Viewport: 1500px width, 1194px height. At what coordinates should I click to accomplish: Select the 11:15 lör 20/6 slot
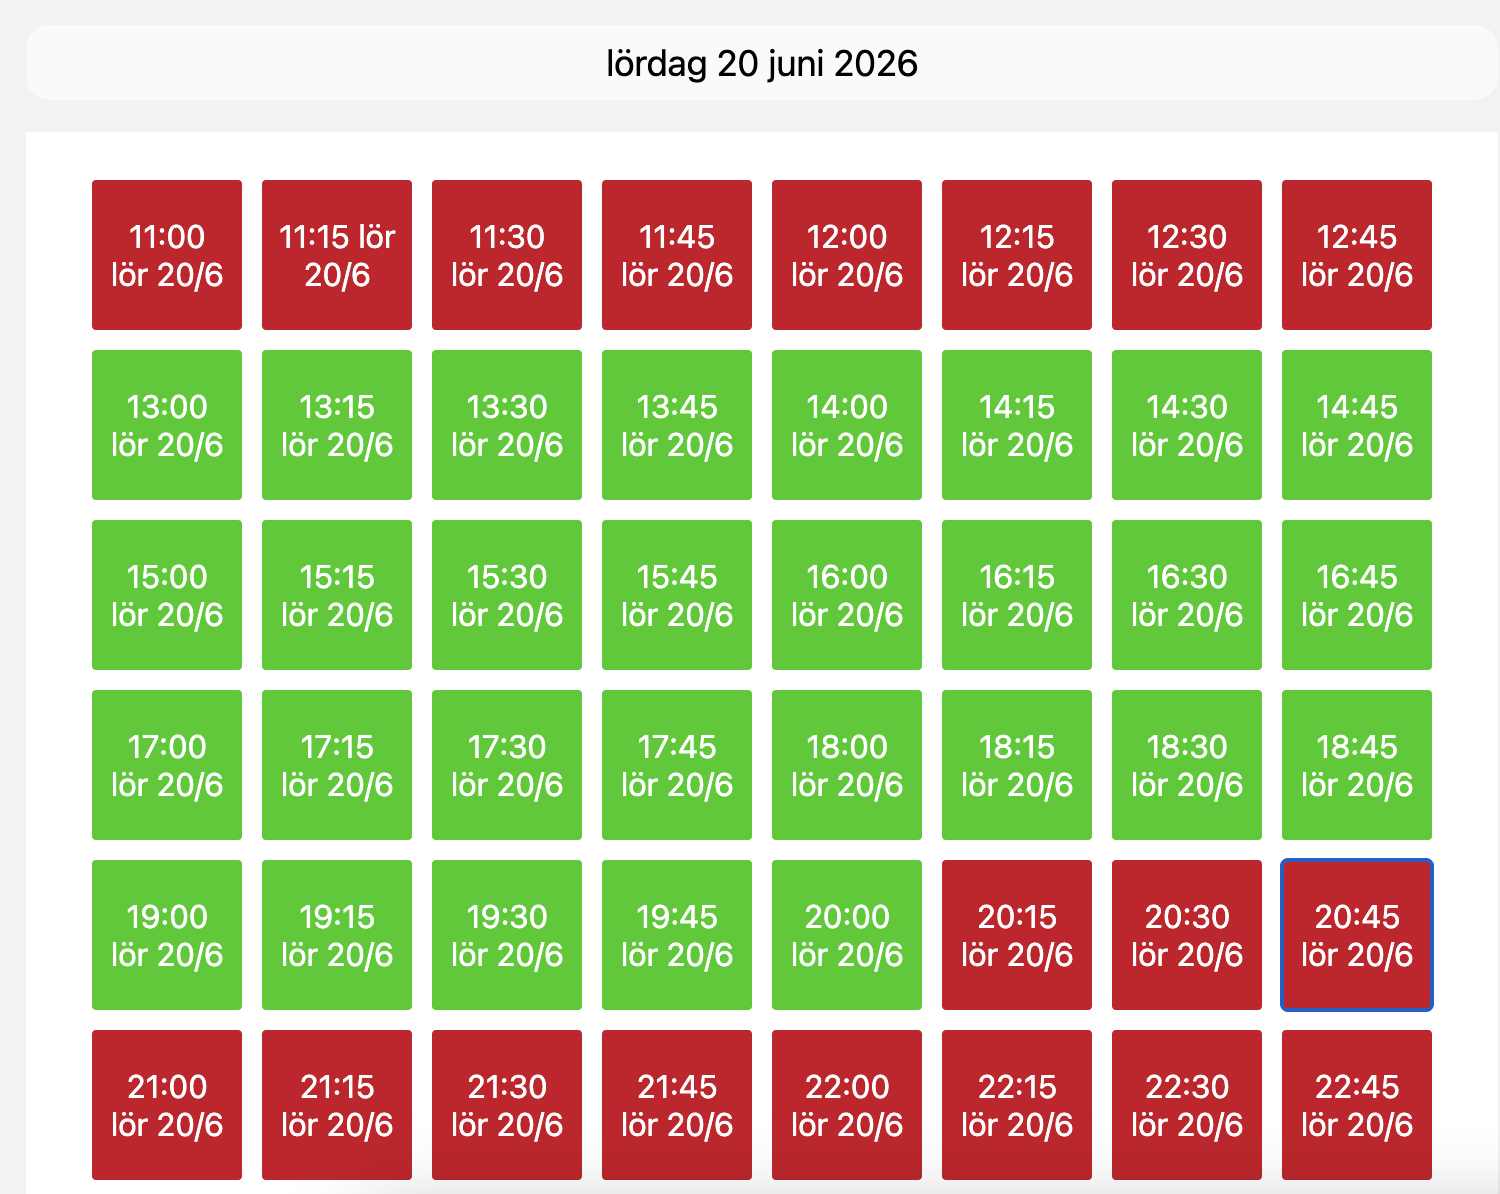pos(337,255)
